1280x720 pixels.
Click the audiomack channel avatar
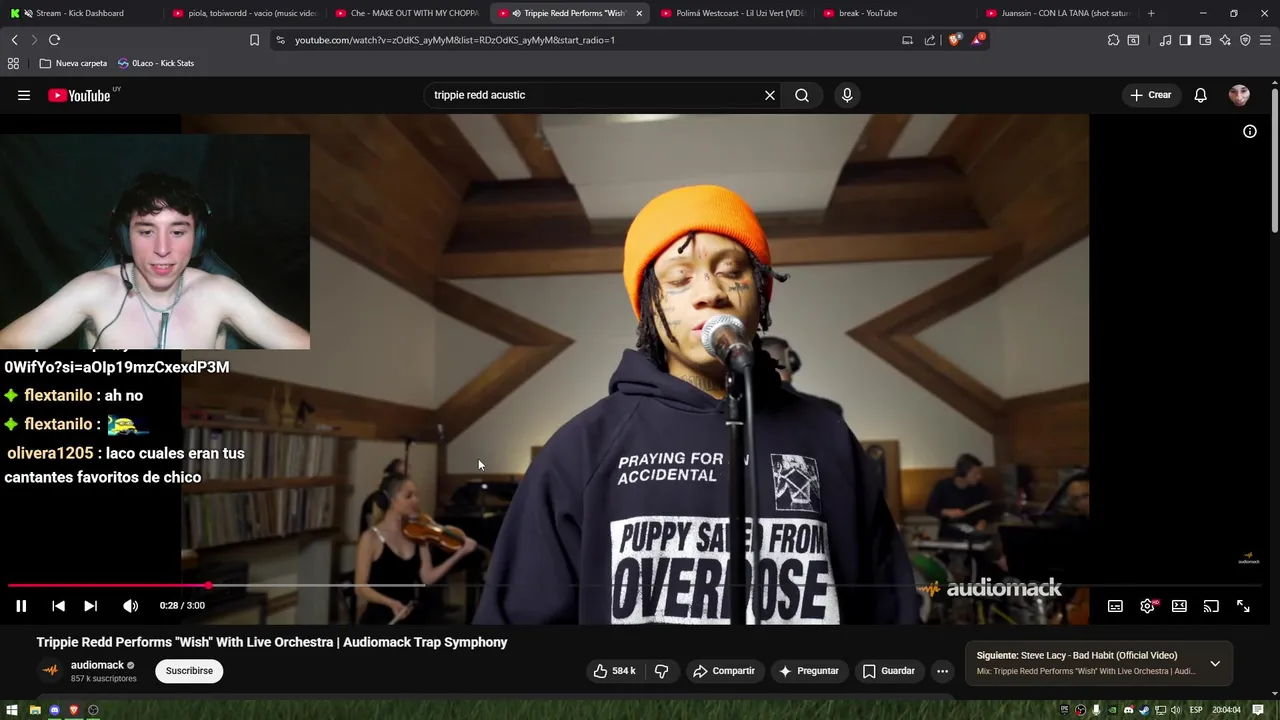pyautogui.click(x=50, y=671)
